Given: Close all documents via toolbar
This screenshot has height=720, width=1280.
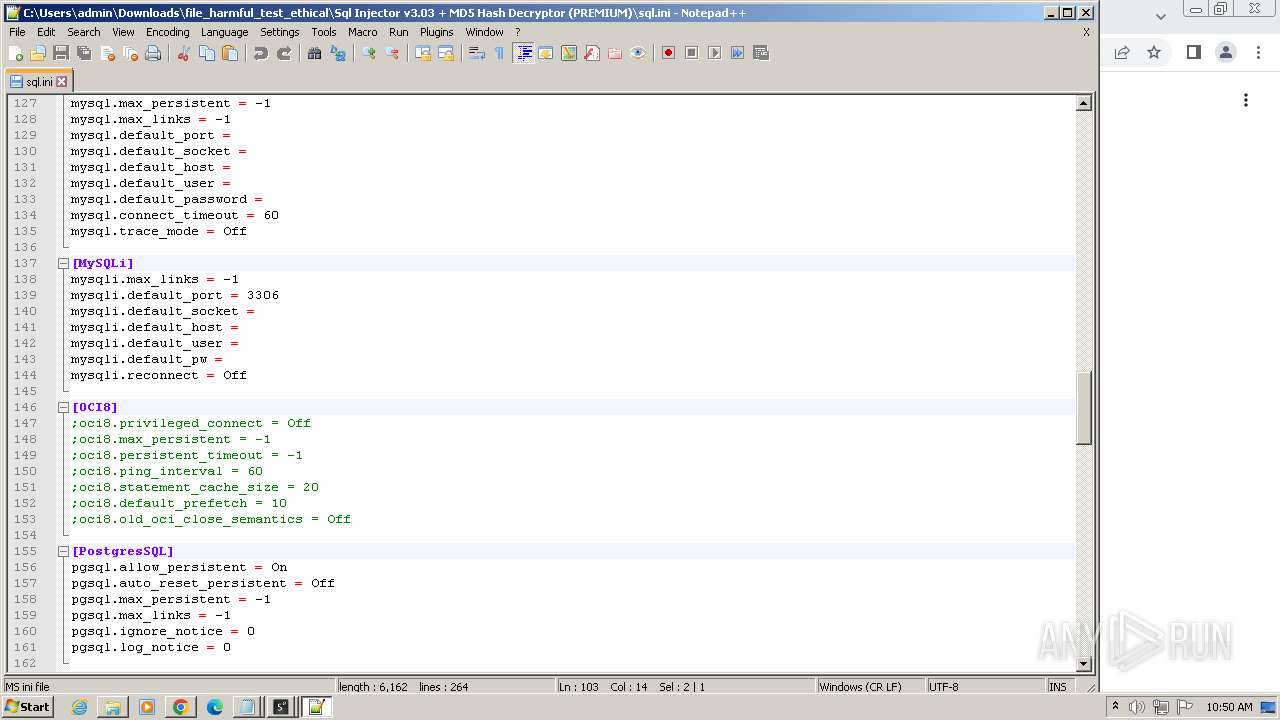Looking at the screenshot, I should coord(130,53).
